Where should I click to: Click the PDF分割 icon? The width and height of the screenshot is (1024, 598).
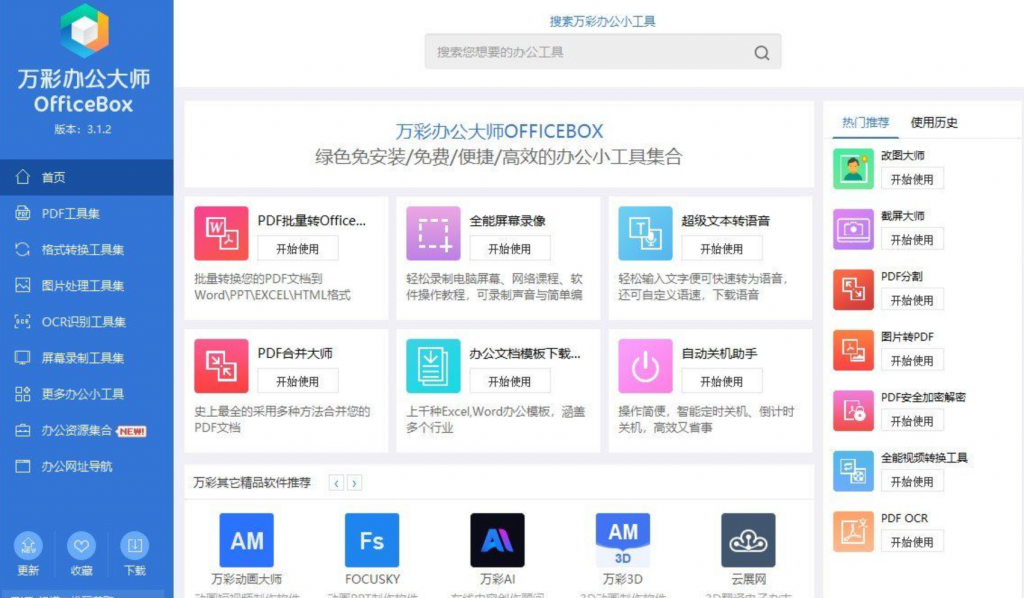pyautogui.click(x=853, y=289)
